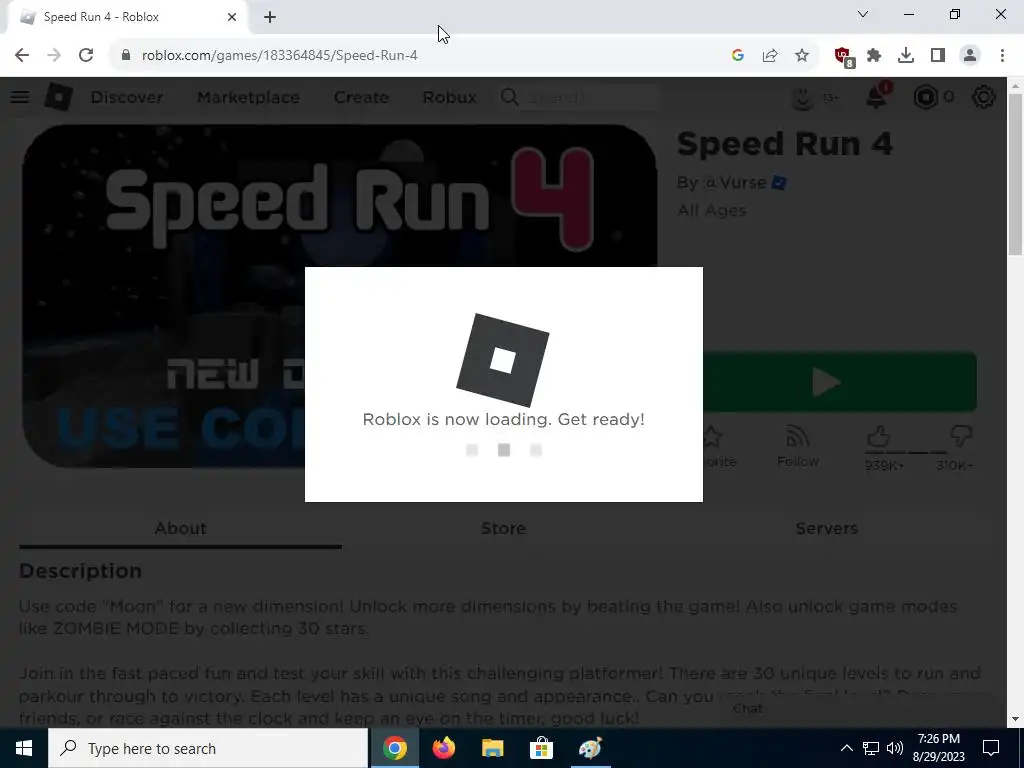Viewport: 1024px width, 768px height.
Task: Bookmark this tab with the star
Action: pos(802,56)
